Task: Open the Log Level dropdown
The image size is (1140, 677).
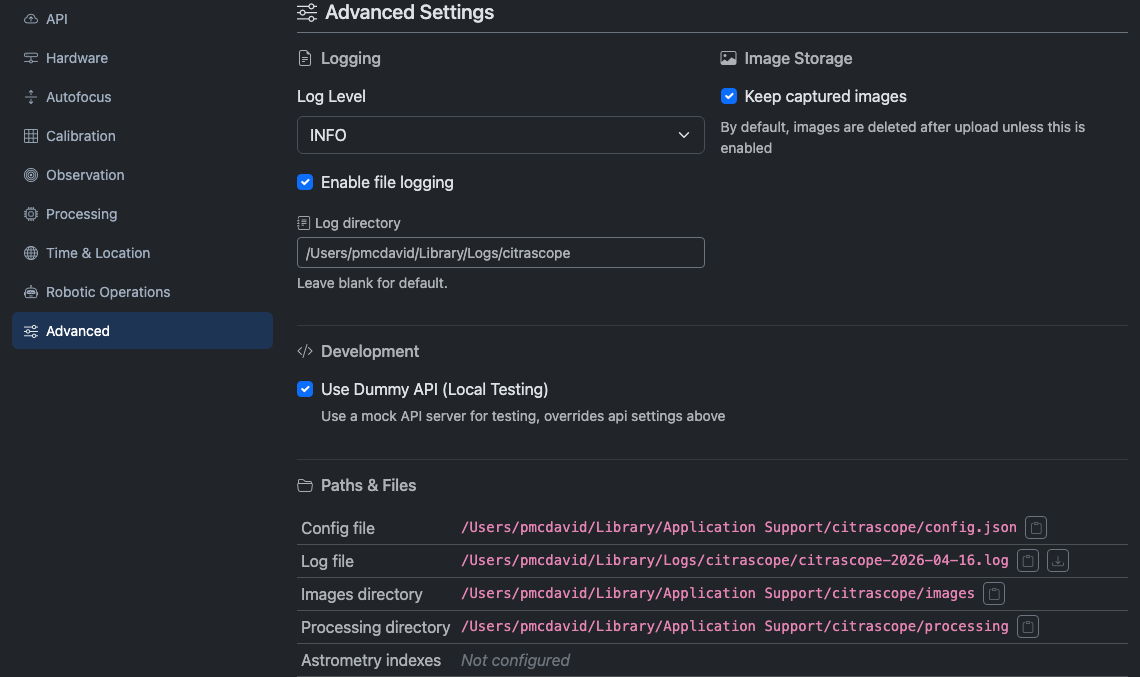Action: (x=500, y=135)
